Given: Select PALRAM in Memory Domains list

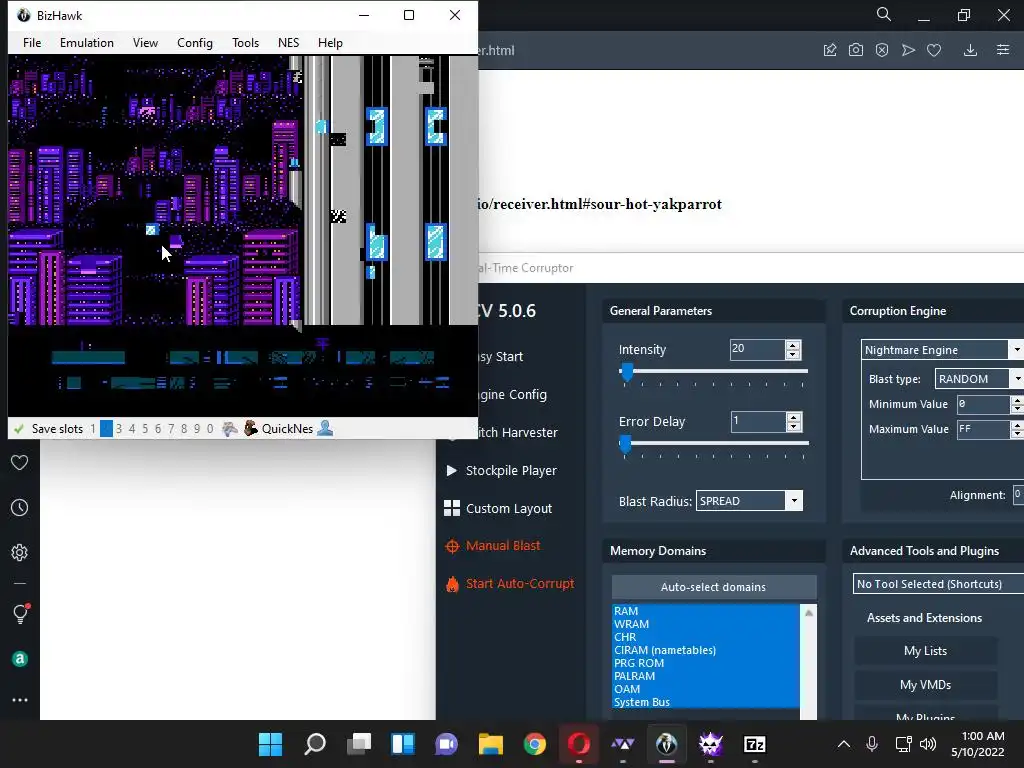Looking at the screenshot, I should coord(705,676).
